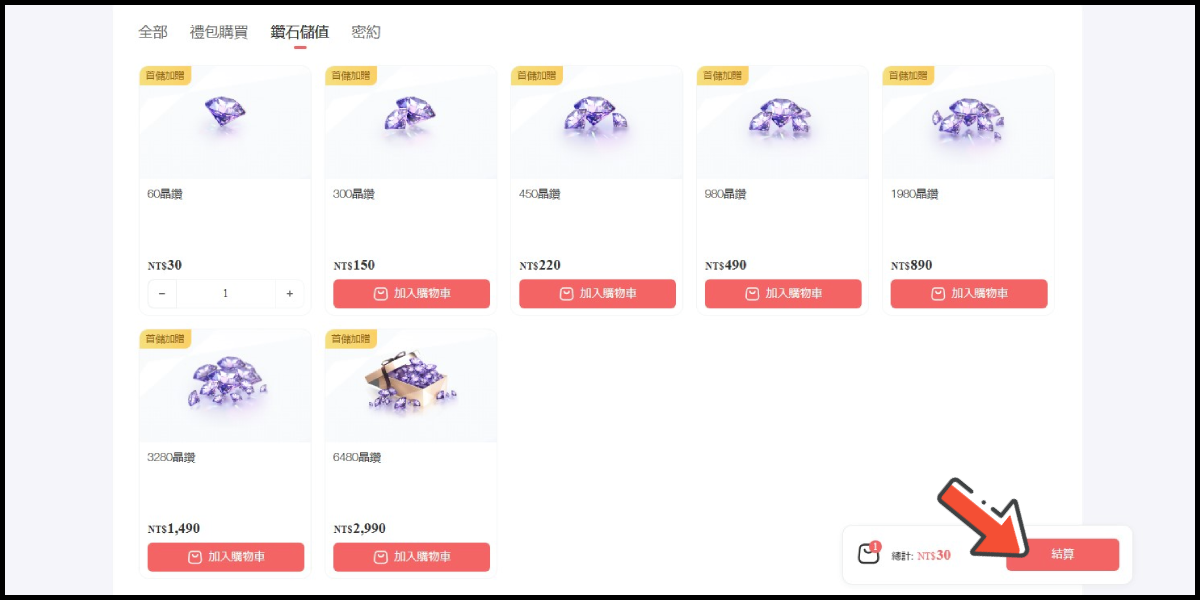
Task: Add the 6480晶鑽 pack to the cart
Action: (411, 557)
